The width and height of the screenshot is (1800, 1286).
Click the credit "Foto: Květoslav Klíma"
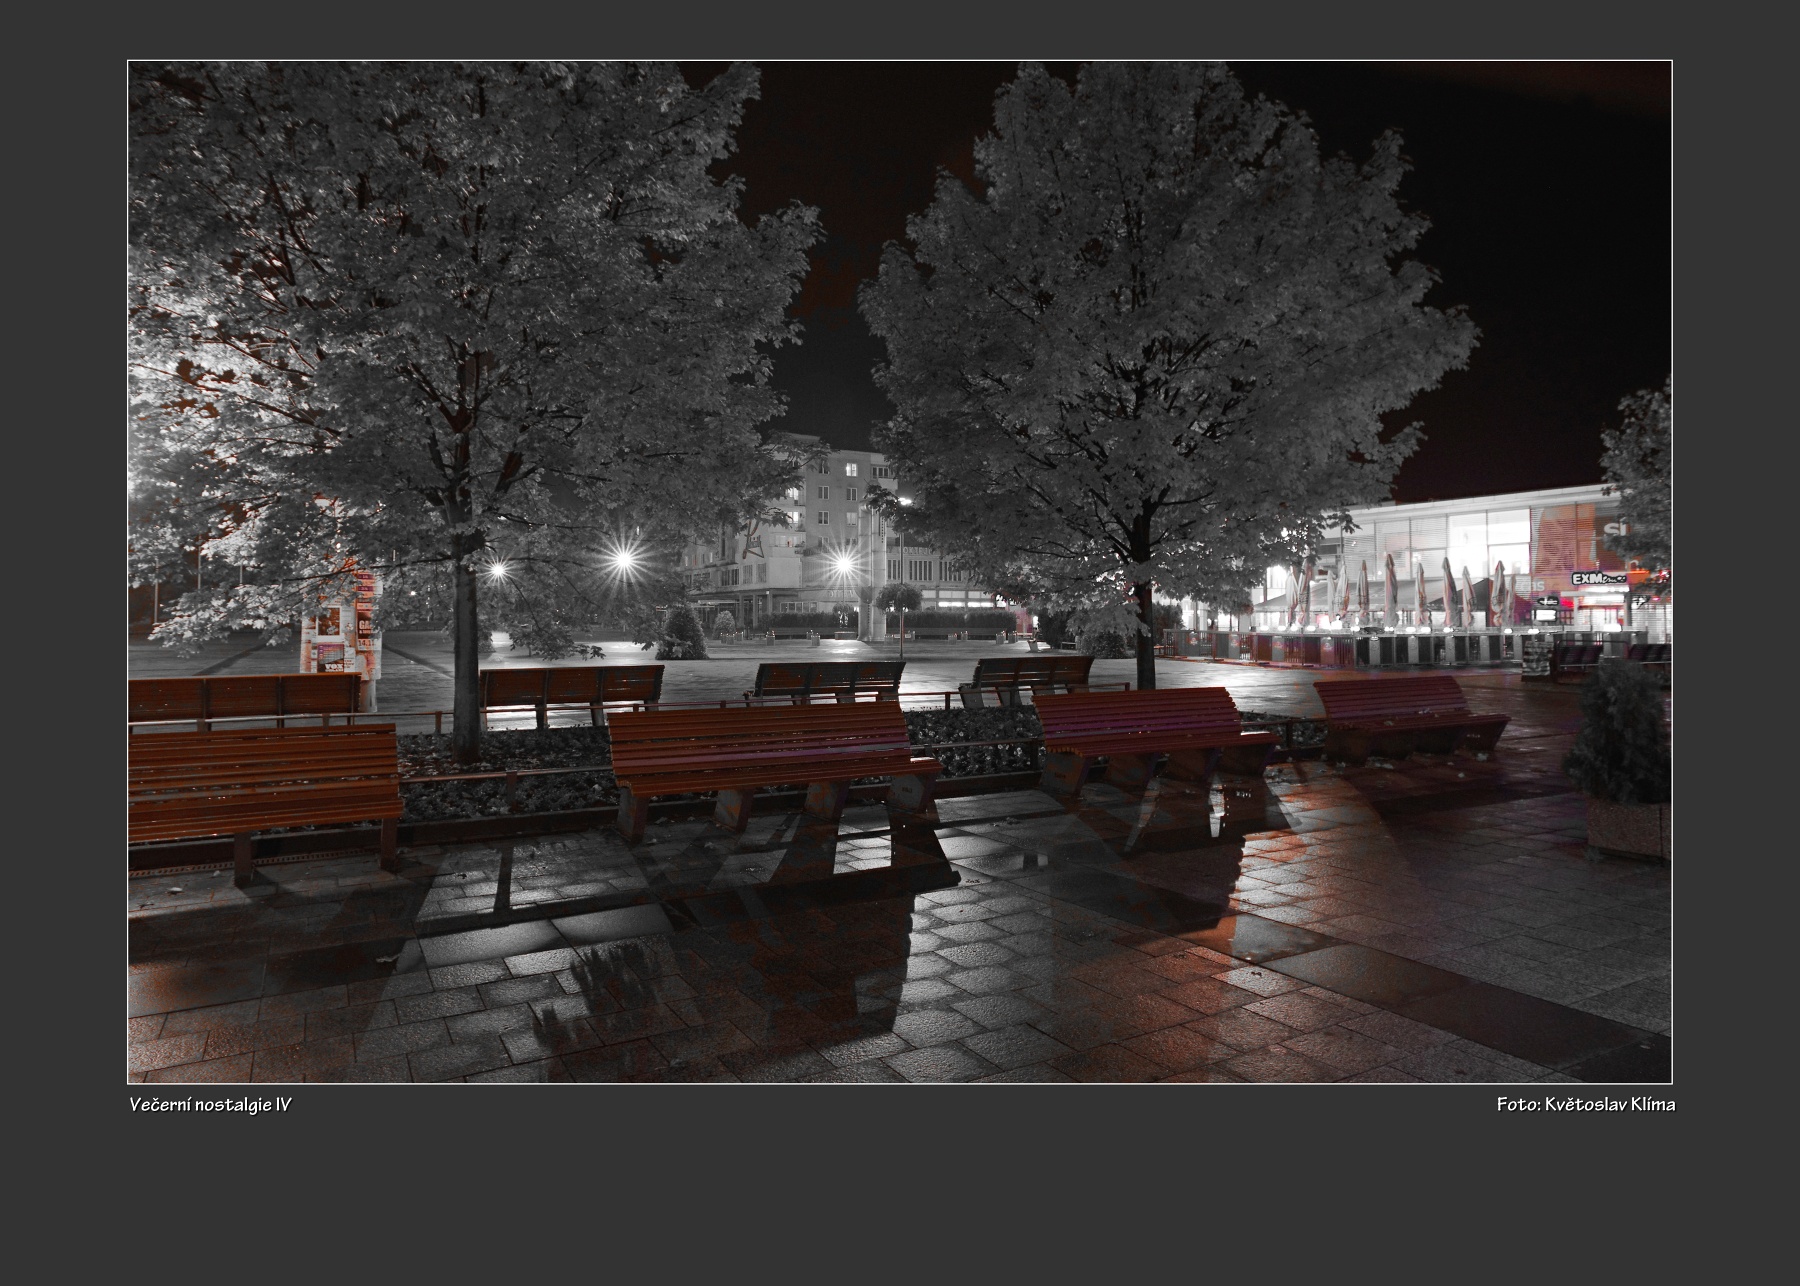(x=1586, y=1104)
